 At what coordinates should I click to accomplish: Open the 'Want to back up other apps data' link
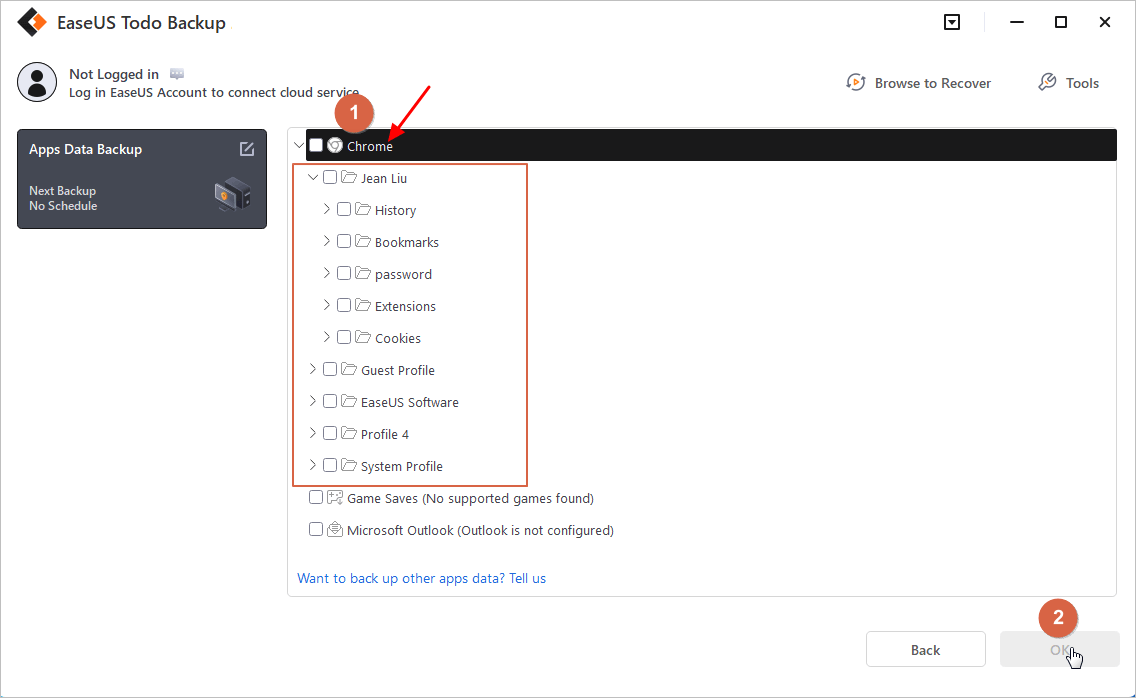(421, 578)
